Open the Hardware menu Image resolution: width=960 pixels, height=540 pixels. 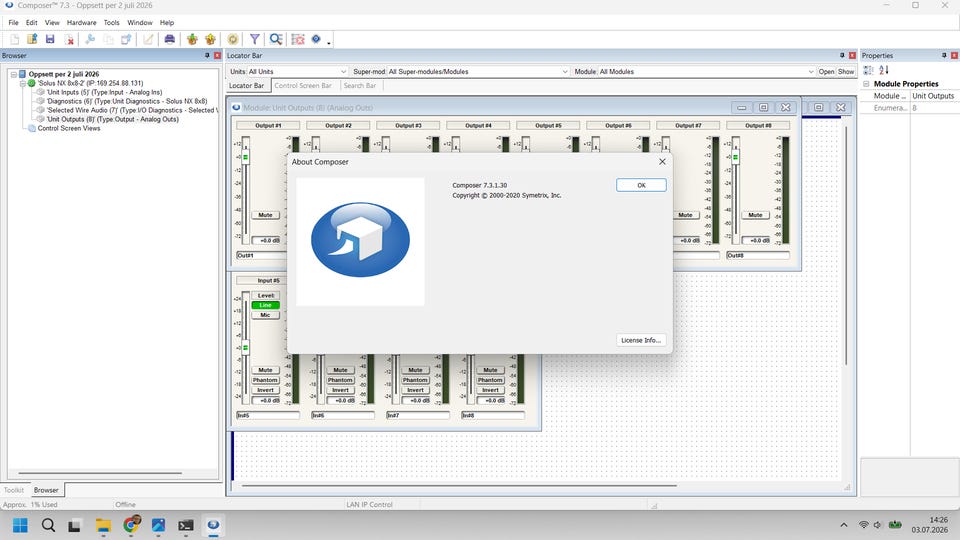point(81,23)
